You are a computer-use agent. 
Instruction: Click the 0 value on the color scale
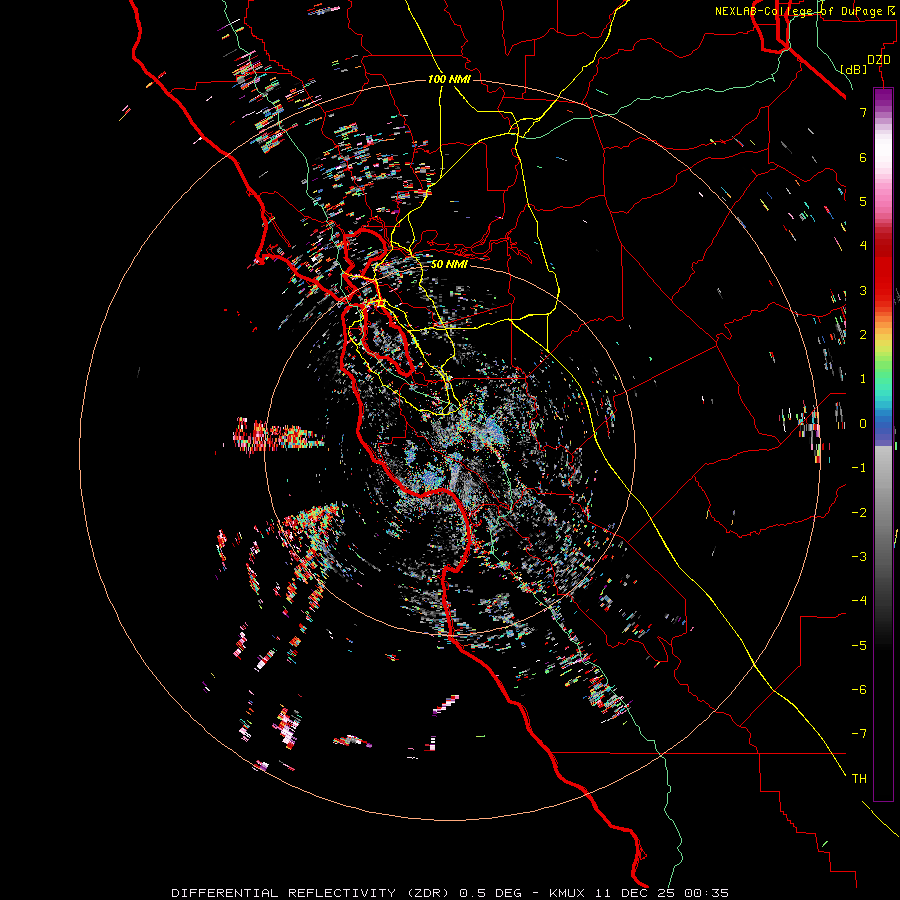[x=863, y=424]
